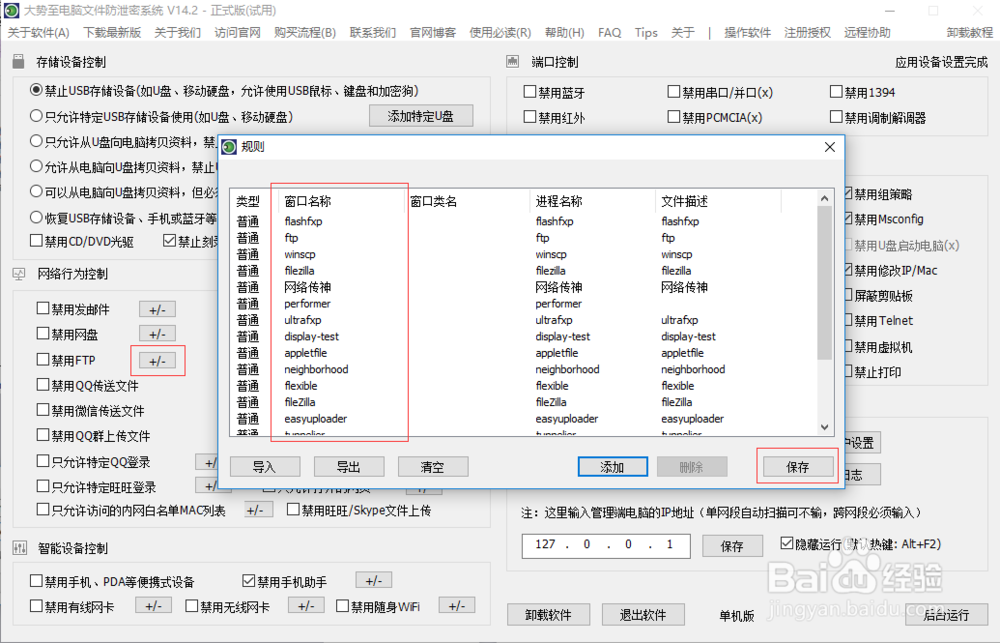This screenshot has width=1000, height=643.
Task: Click 卸载教程 menu item
Action: [969, 33]
